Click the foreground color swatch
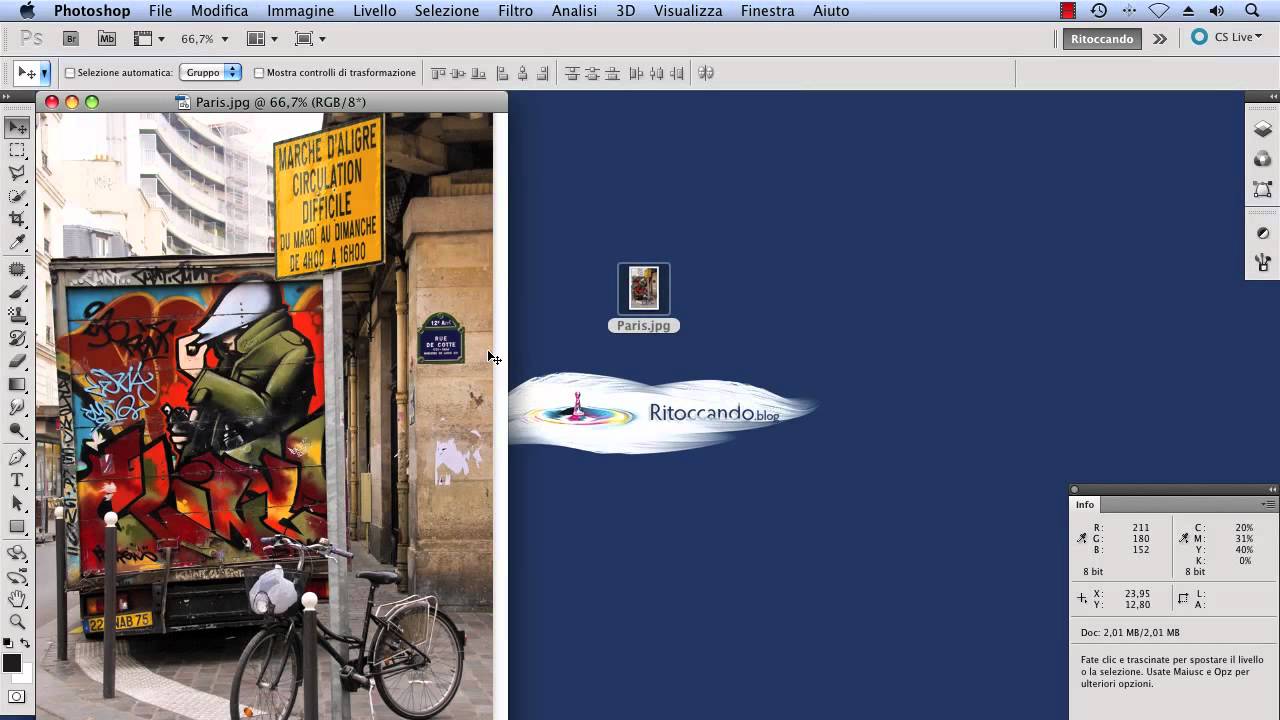The image size is (1280, 720). (x=11, y=663)
